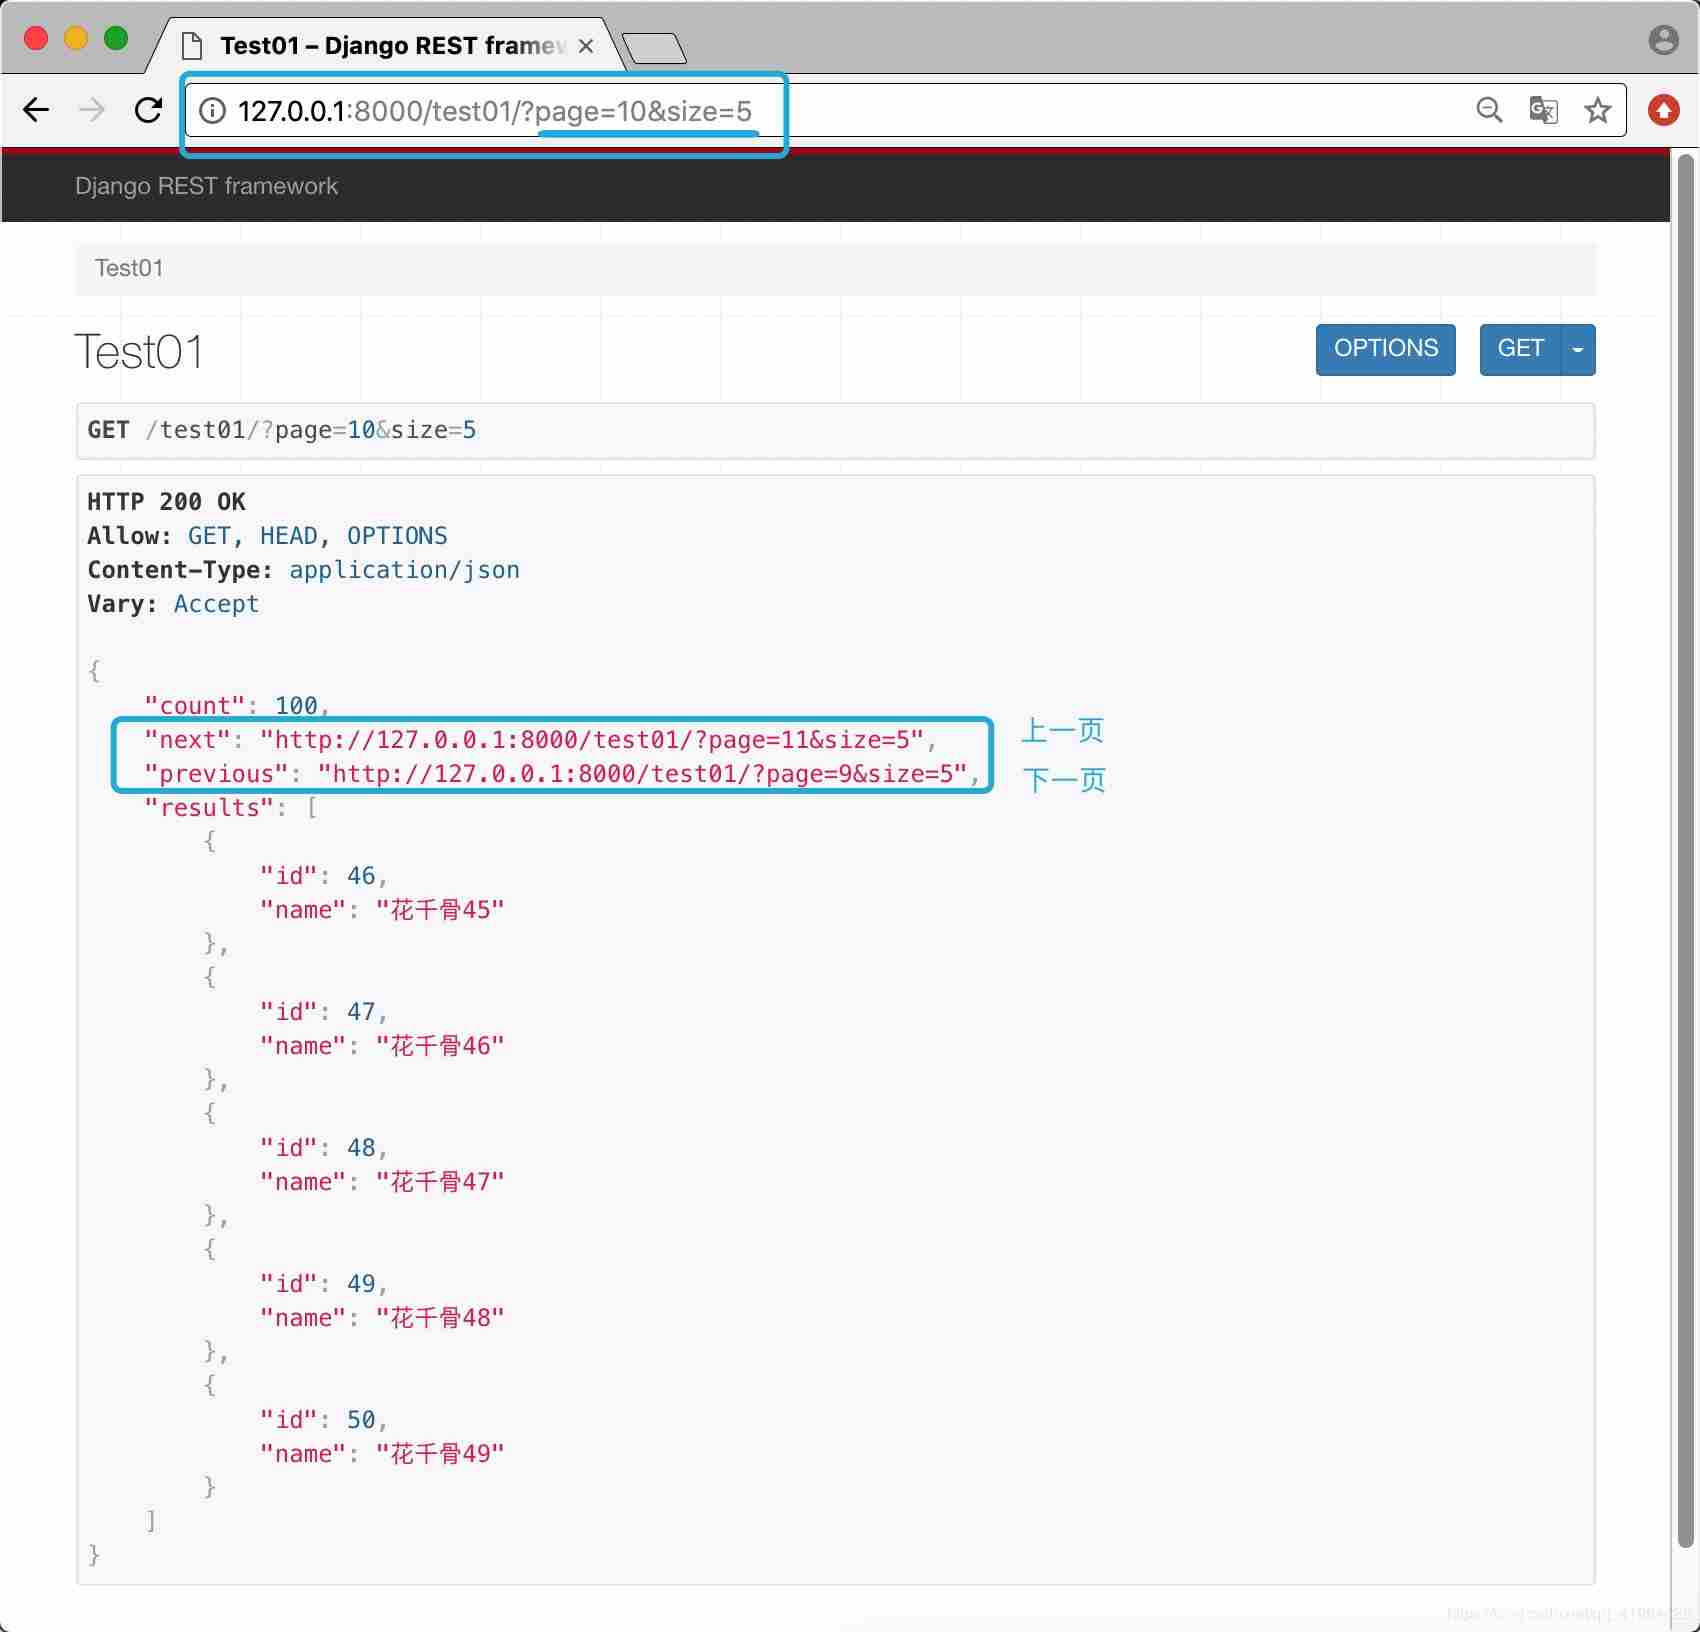Click the GET /test01/?page=10&size=5 request line
This screenshot has width=1700, height=1632.
pyautogui.click(x=282, y=430)
